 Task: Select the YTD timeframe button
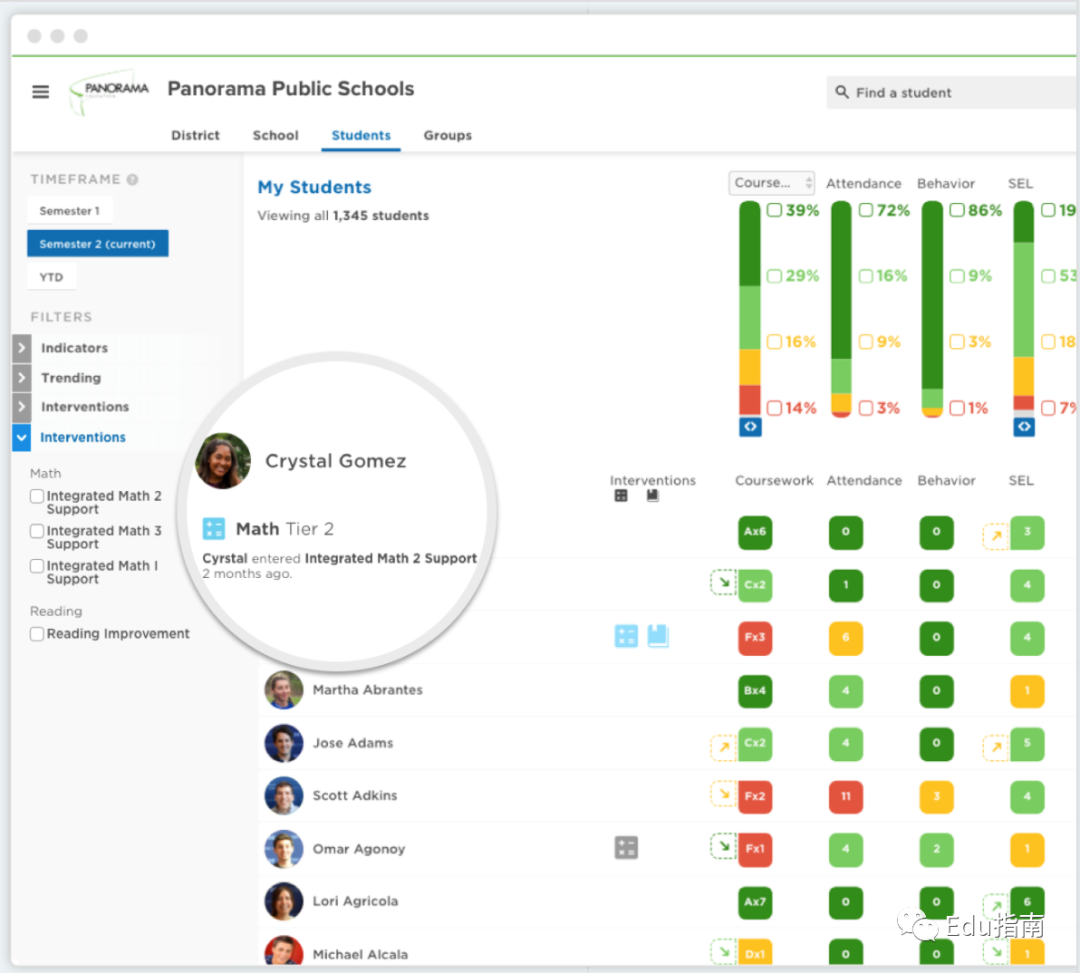point(51,277)
